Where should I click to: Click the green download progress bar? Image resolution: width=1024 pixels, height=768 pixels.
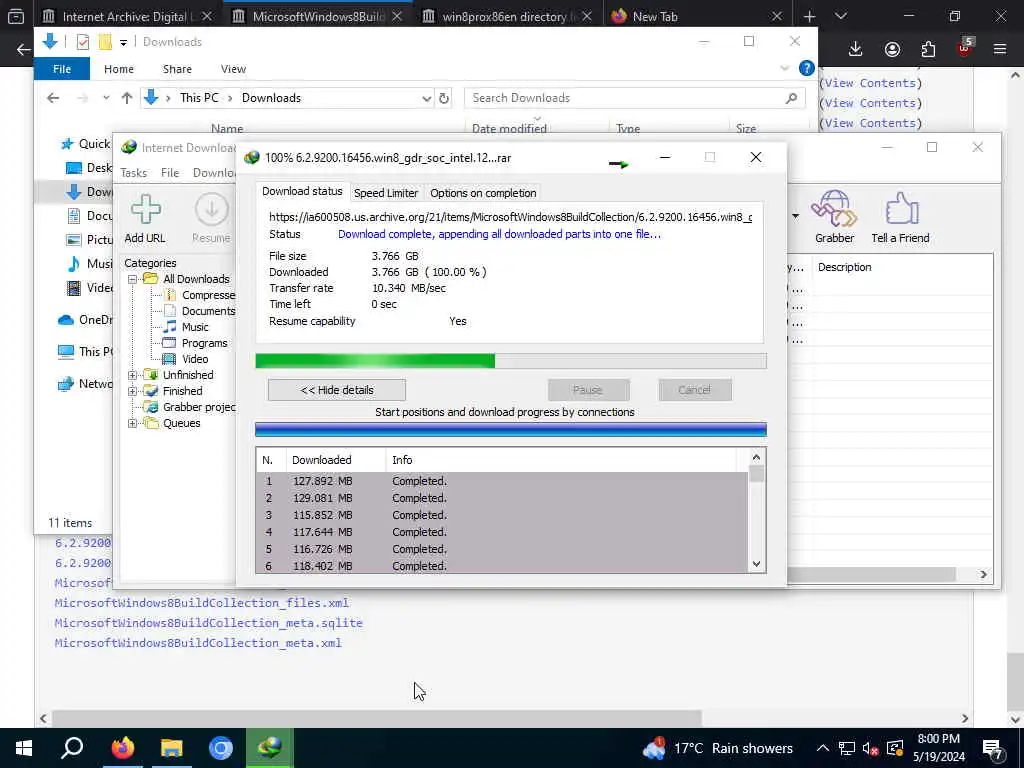pos(511,361)
